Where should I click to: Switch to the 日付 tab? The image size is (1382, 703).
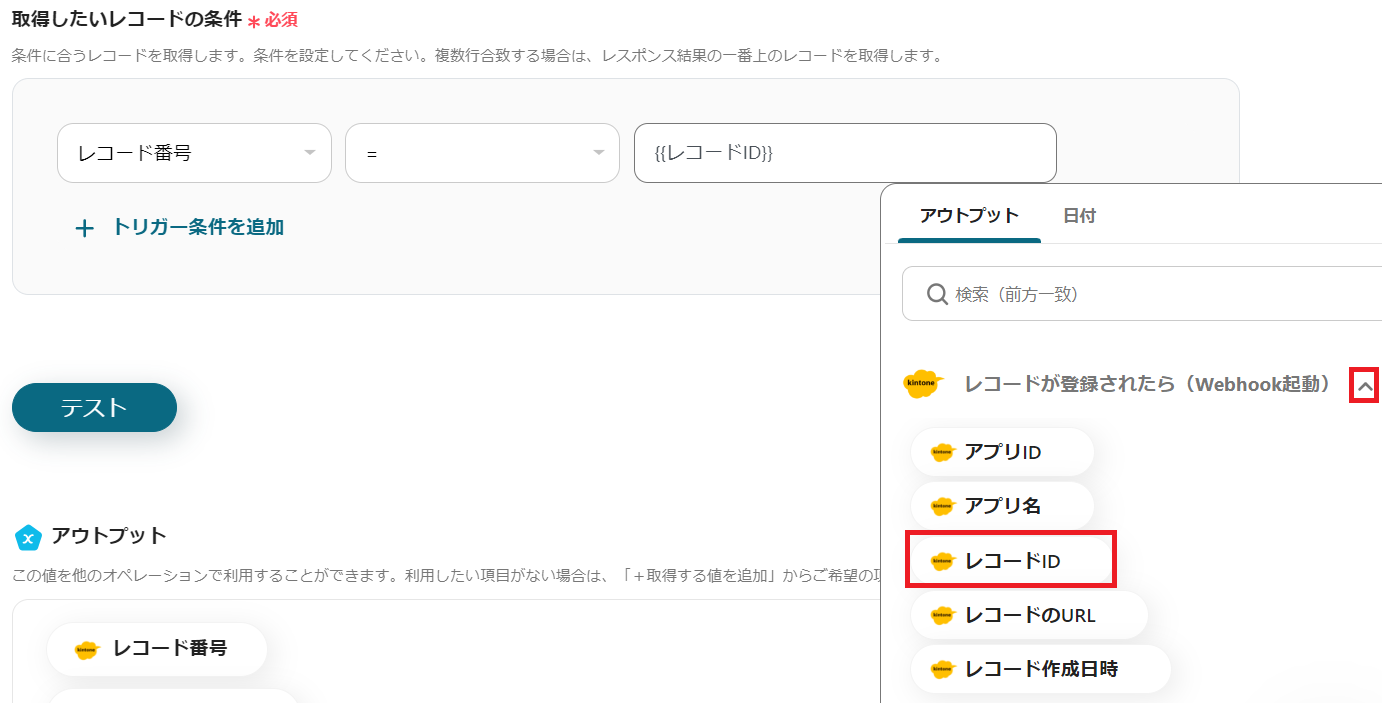point(1079,215)
